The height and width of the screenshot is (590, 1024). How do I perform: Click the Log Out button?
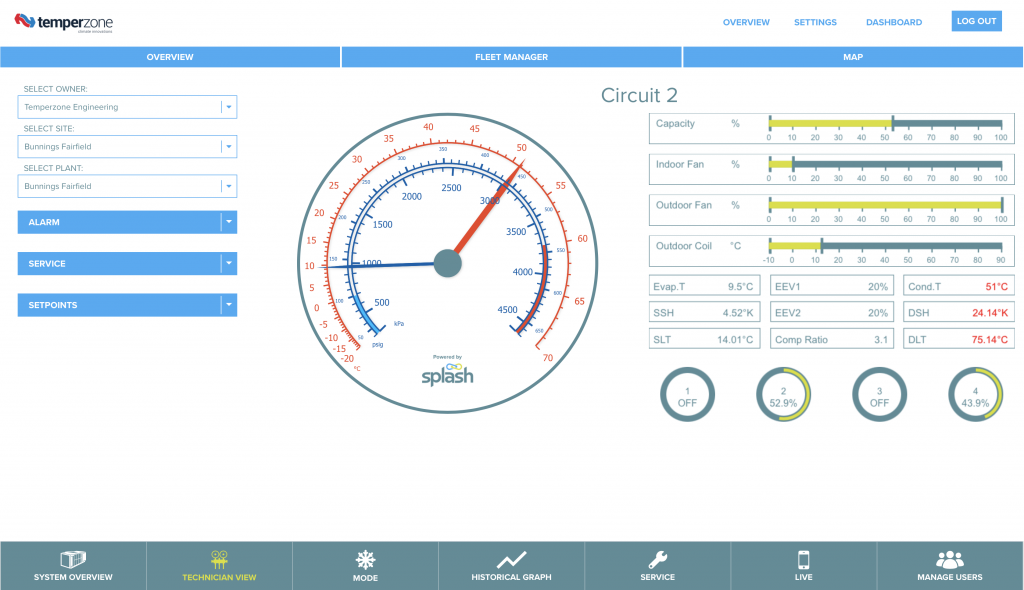tap(976, 21)
